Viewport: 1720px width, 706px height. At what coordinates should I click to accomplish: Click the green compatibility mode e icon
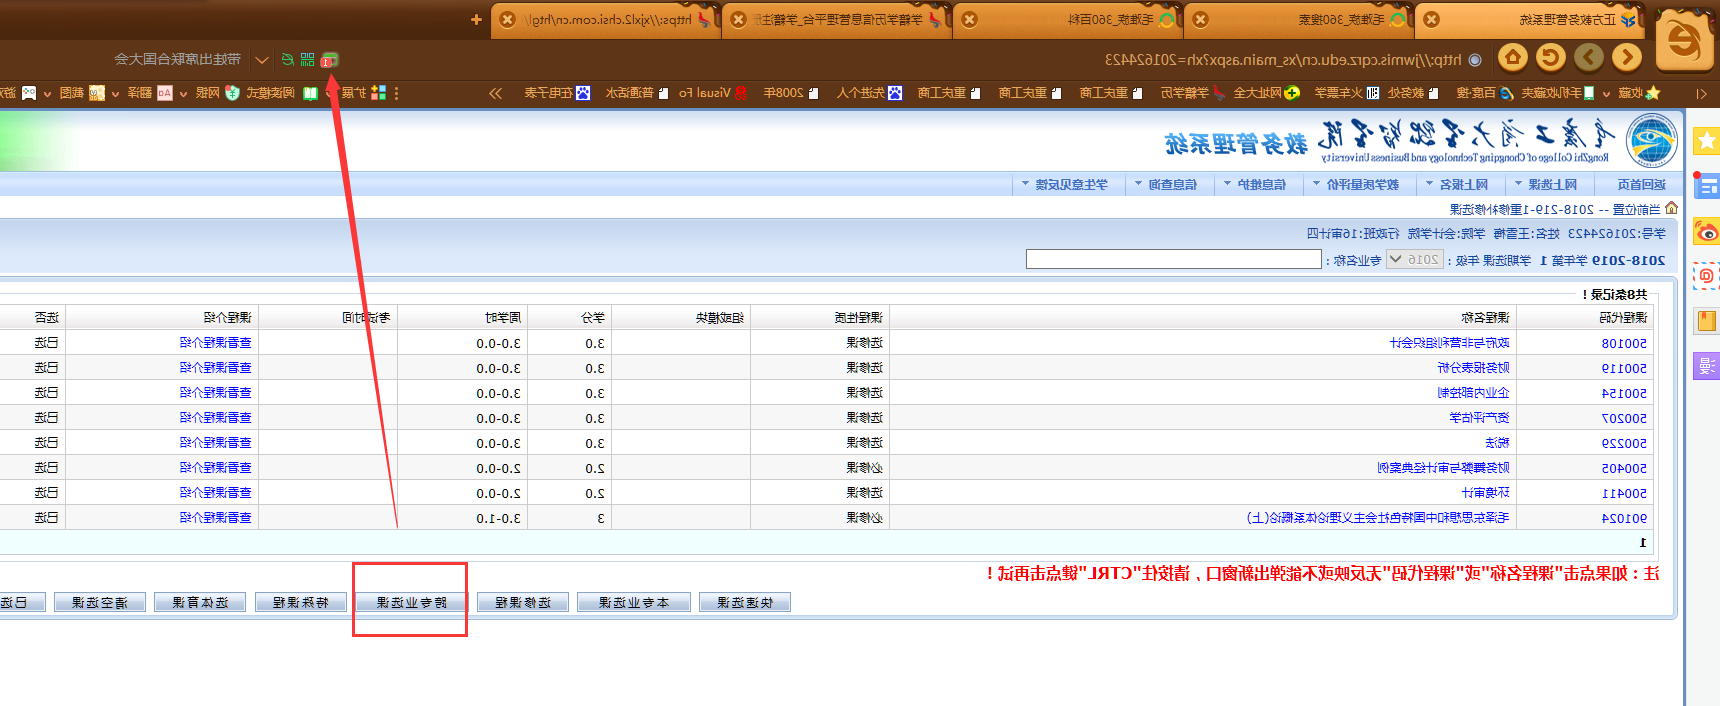288,60
